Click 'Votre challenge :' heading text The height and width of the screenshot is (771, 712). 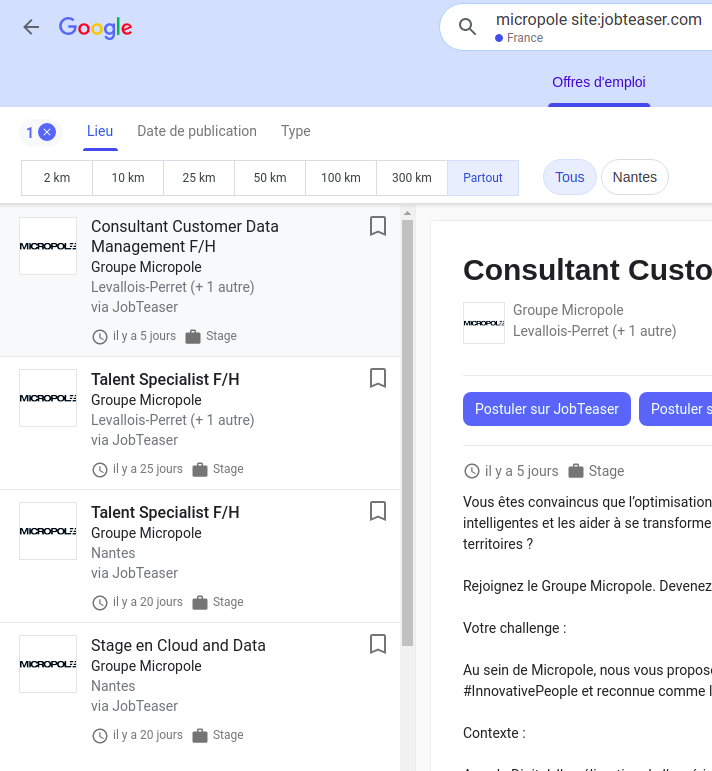click(515, 628)
